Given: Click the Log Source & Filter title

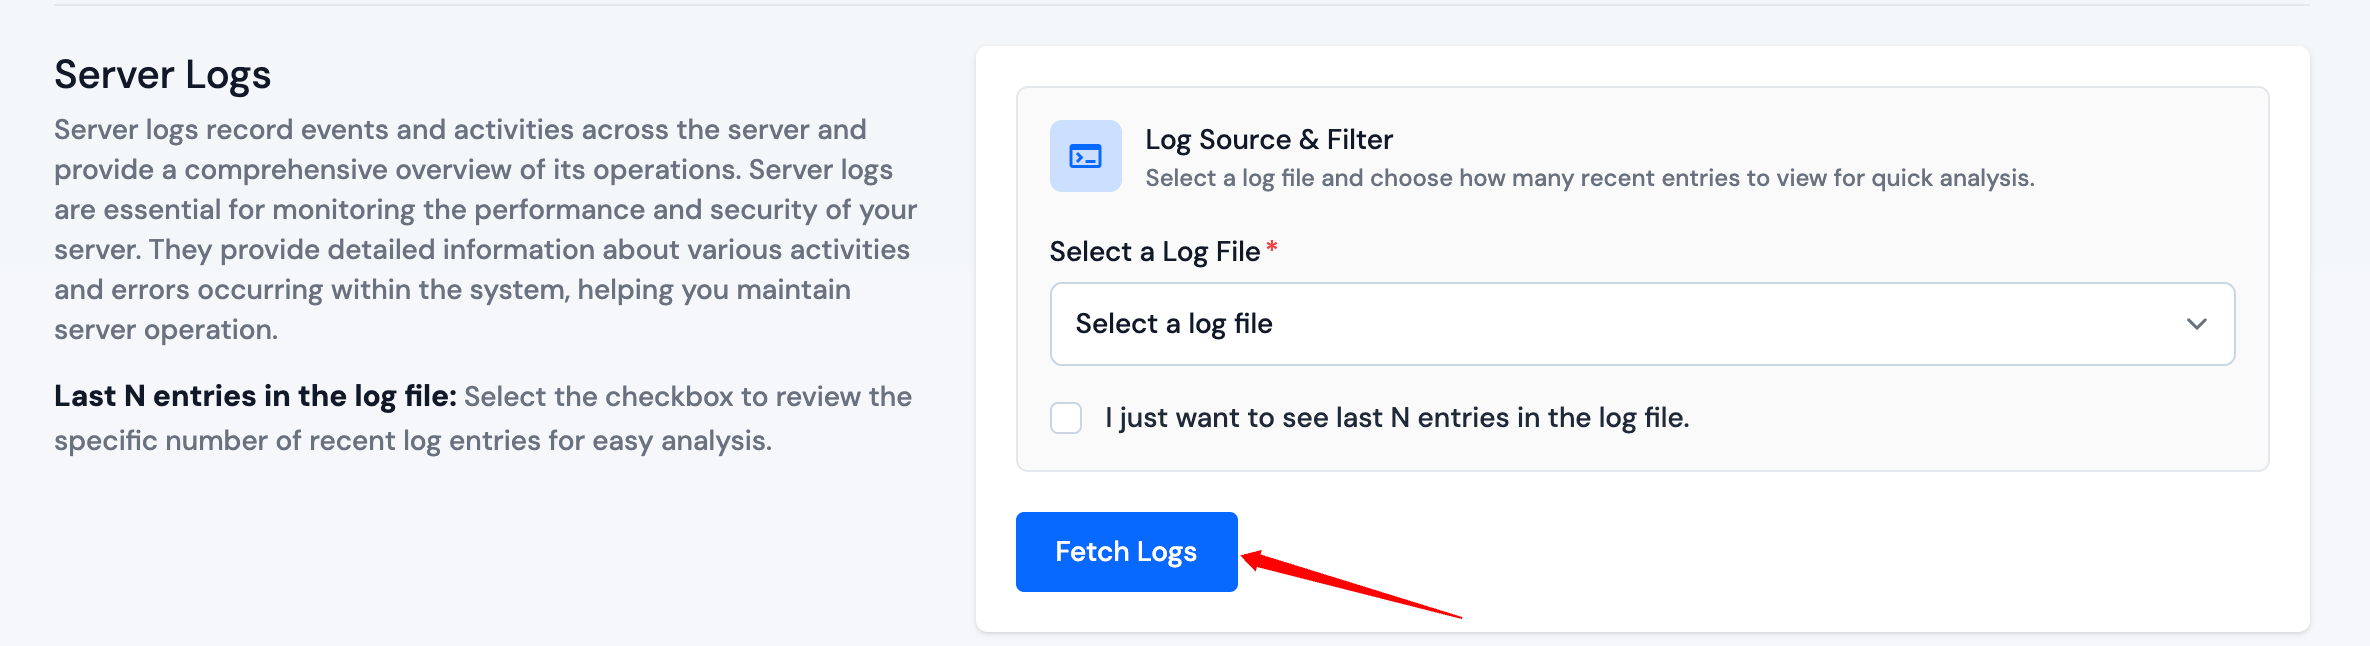Looking at the screenshot, I should tap(1268, 140).
